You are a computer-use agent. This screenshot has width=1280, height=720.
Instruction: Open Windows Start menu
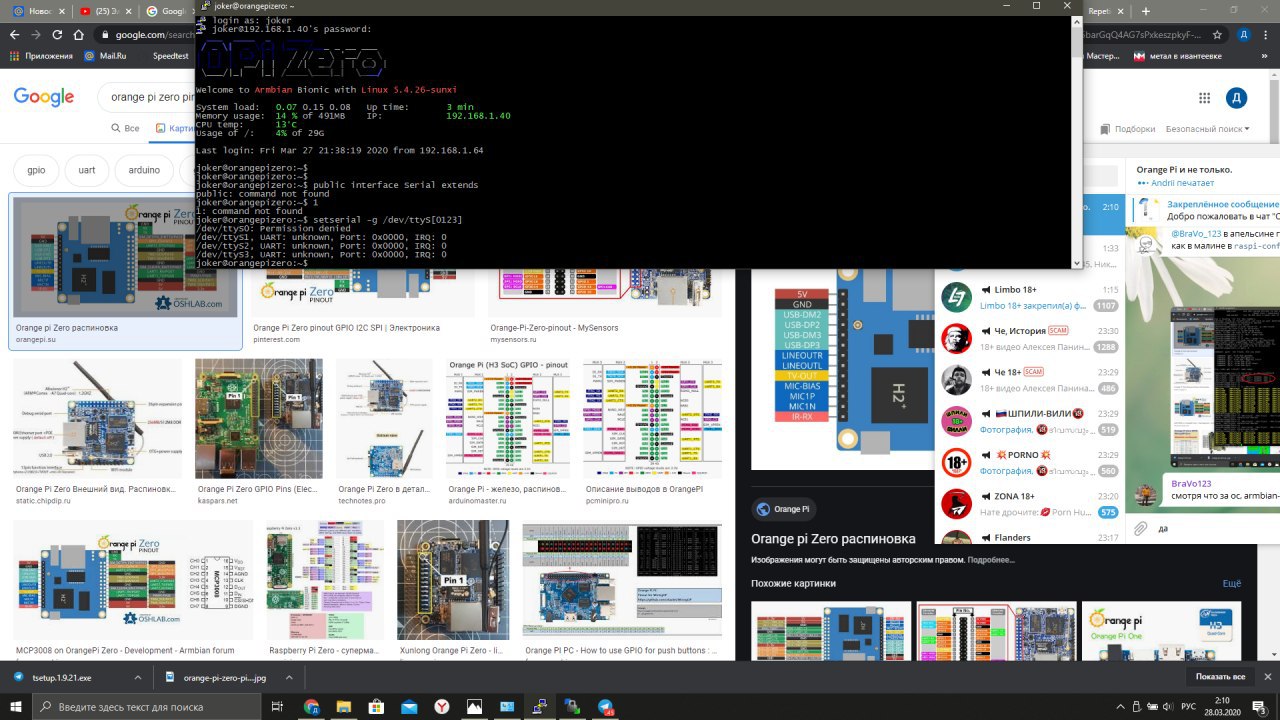(x=17, y=706)
